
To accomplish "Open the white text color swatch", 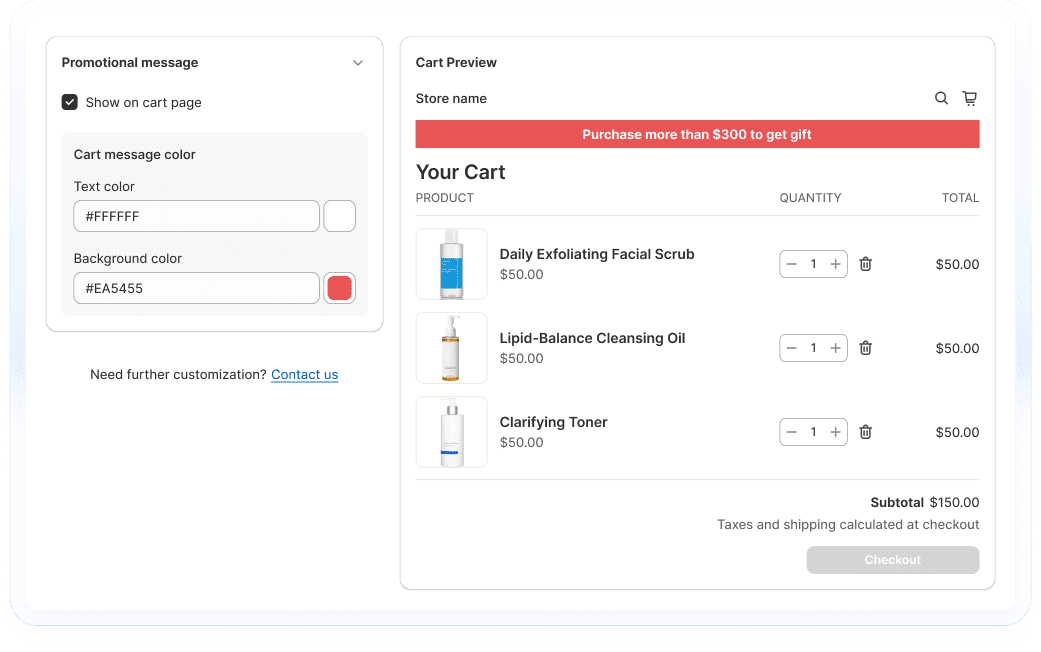I will tap(340, 216).
